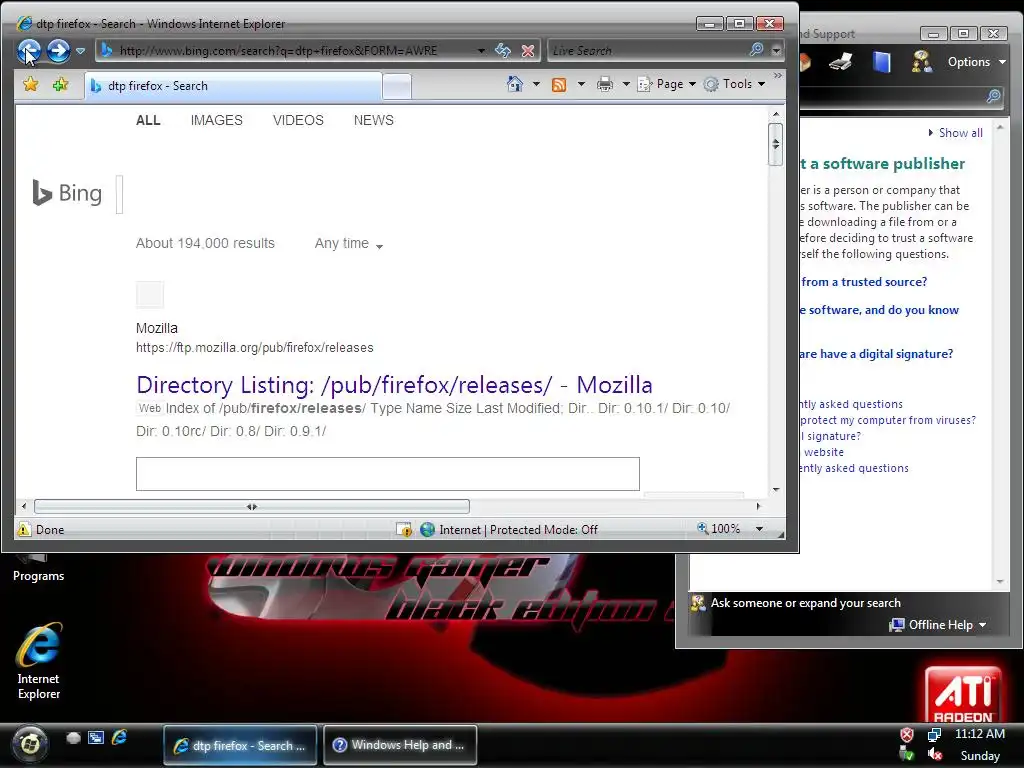Click the bing.com URL address field

pyautogui.click(x=279, y=50)
